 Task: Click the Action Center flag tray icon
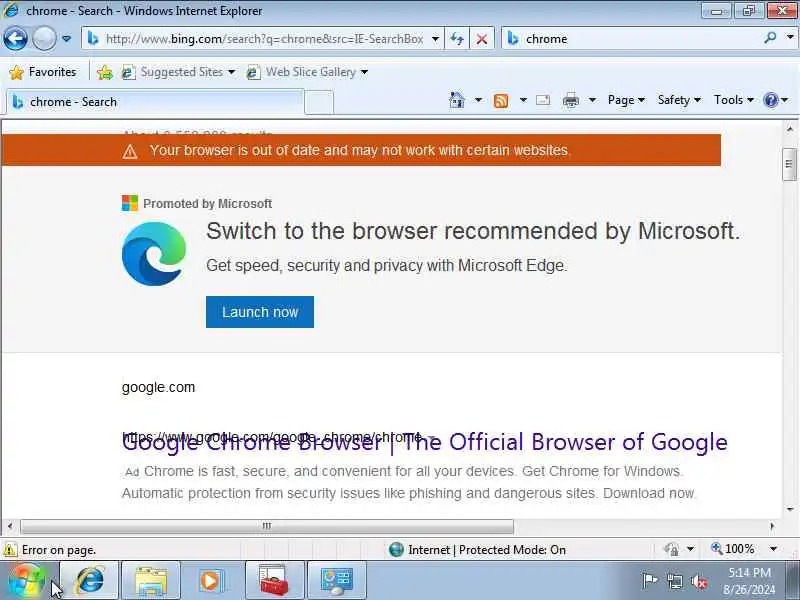point(650,581)
